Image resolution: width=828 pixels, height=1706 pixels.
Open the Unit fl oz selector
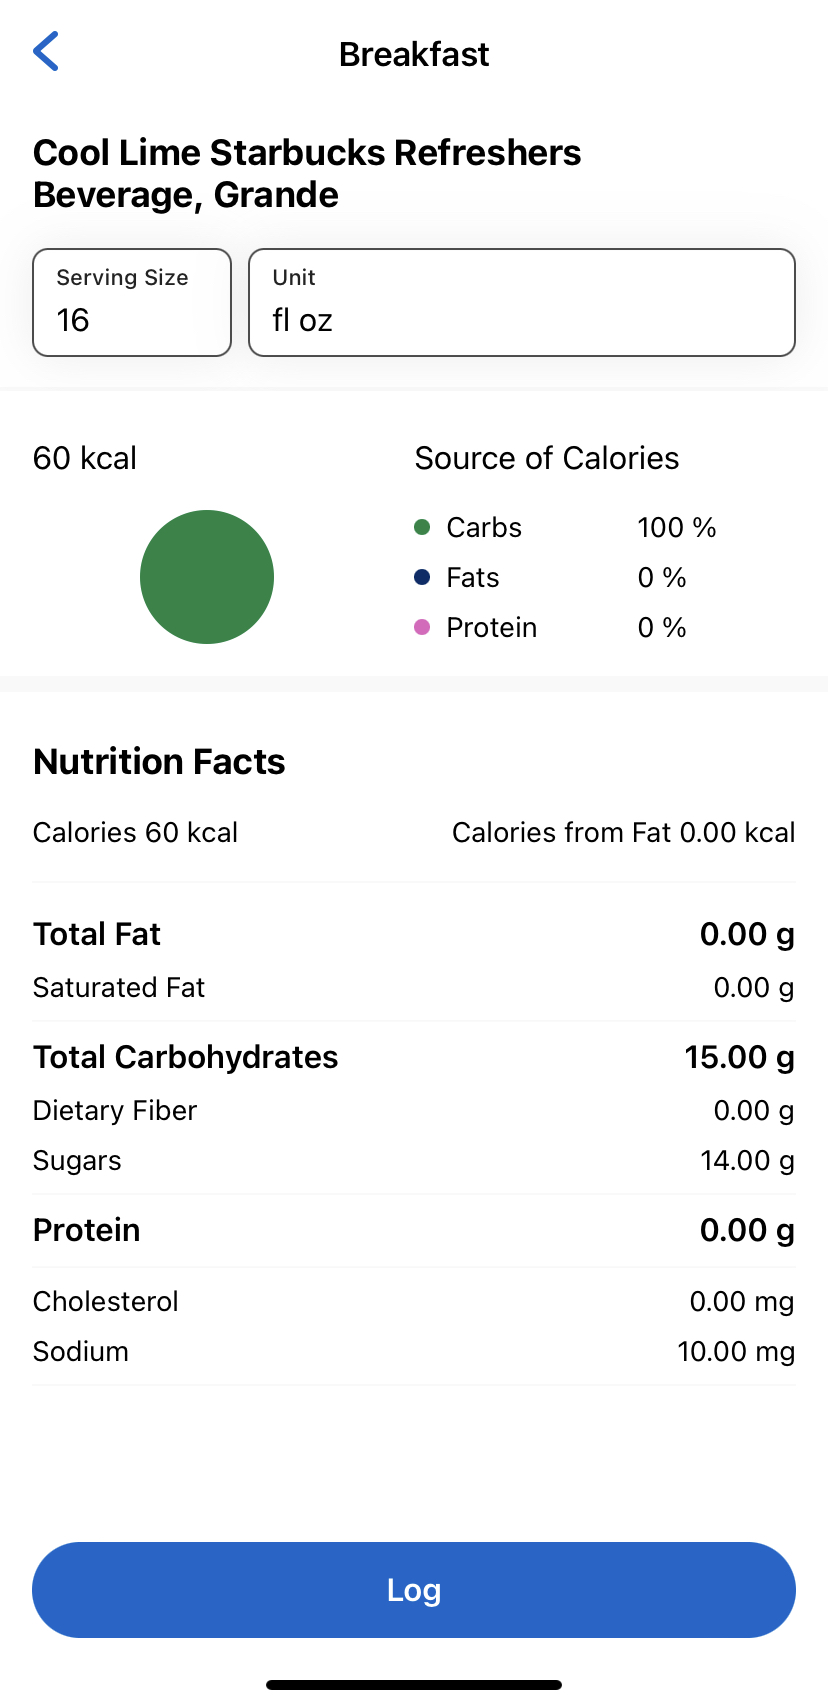pyautogui.click(x=522, y=302)
